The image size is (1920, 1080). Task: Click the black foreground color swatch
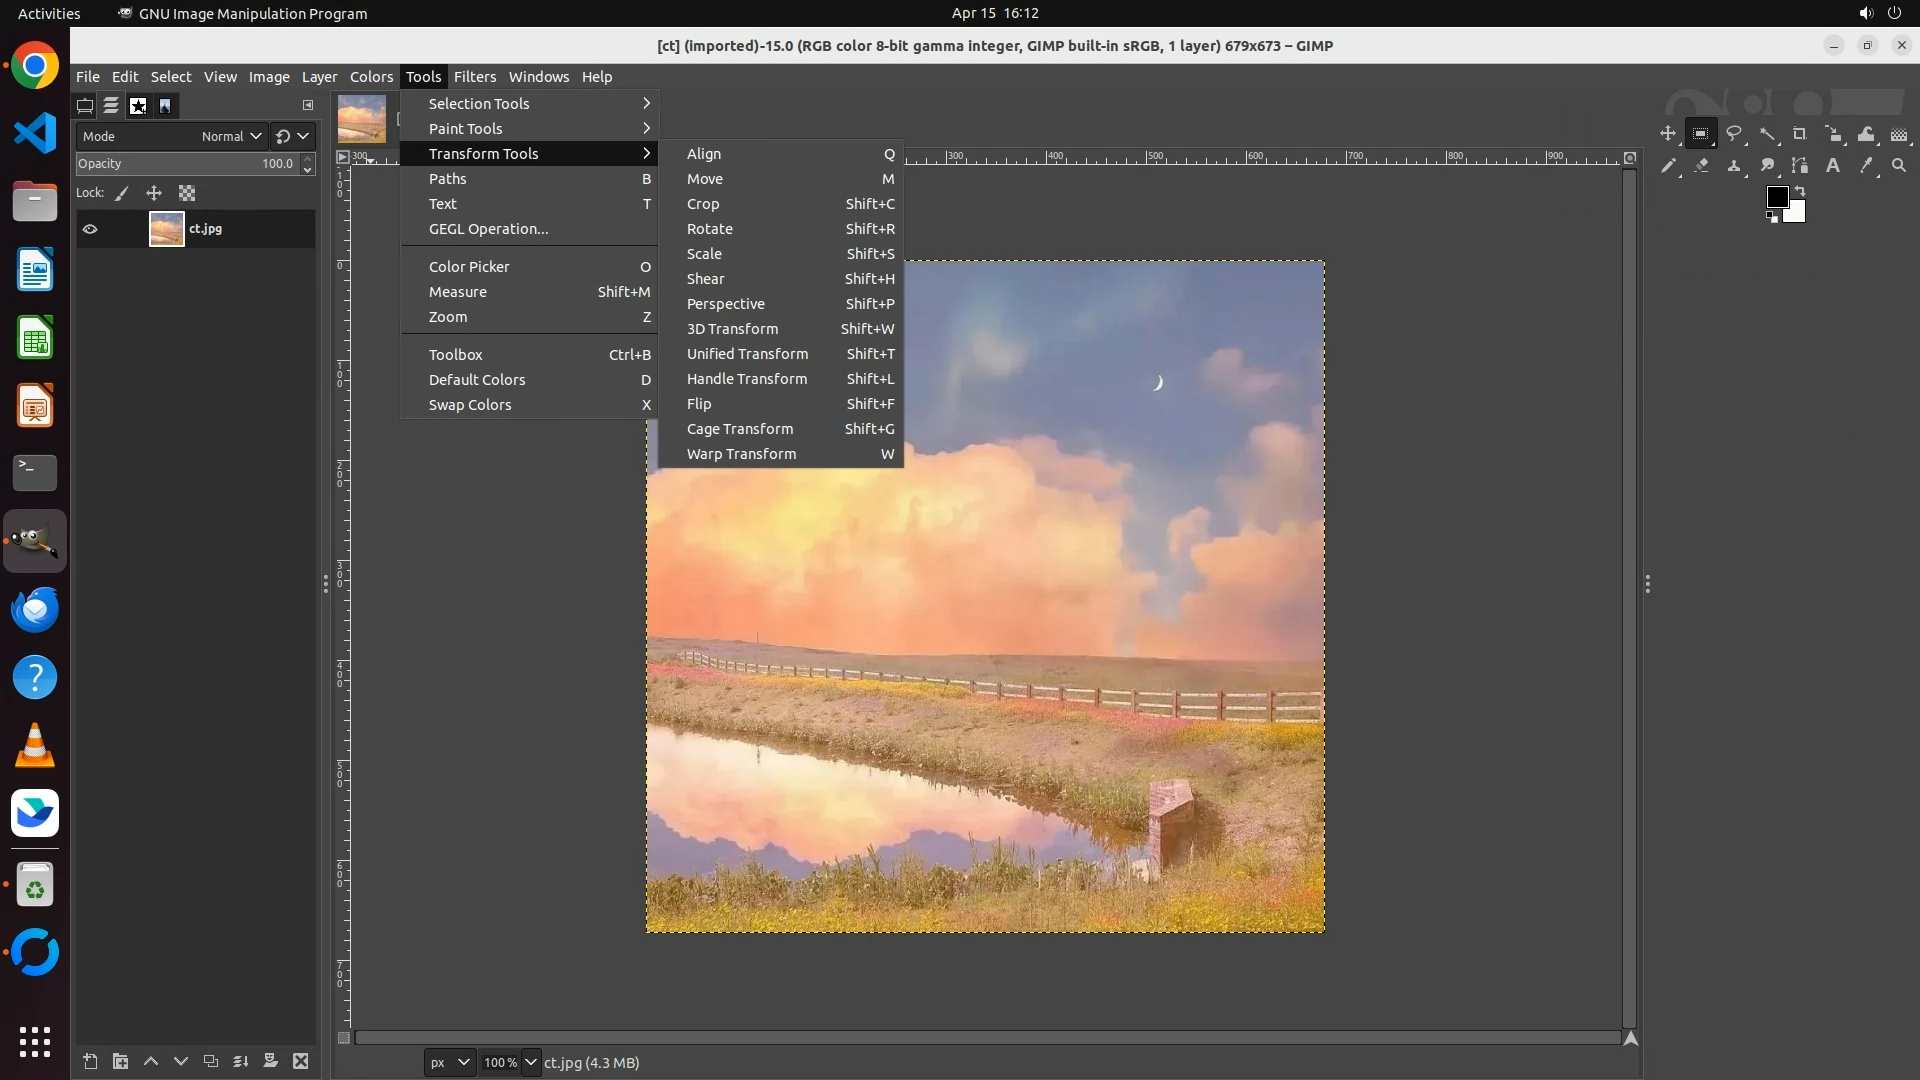click(x=1776, y=197)
